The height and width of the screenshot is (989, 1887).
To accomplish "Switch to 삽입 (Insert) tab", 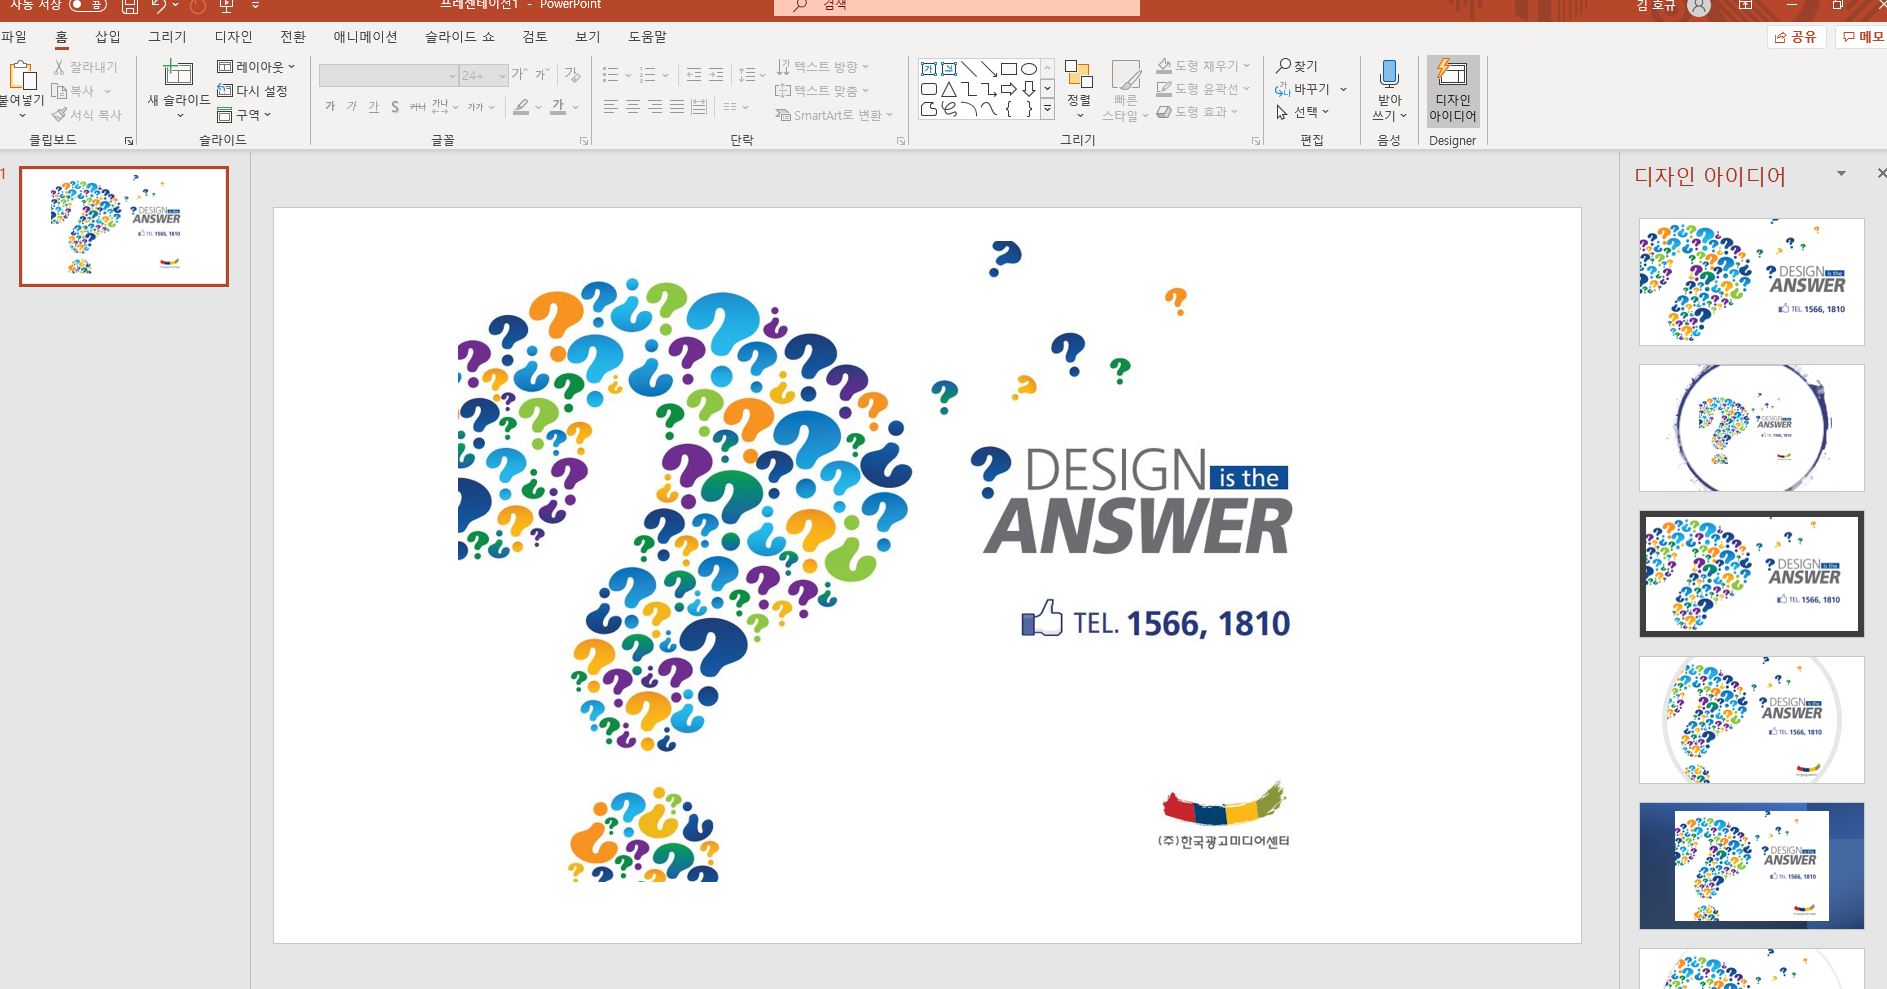I will (107, 37).
